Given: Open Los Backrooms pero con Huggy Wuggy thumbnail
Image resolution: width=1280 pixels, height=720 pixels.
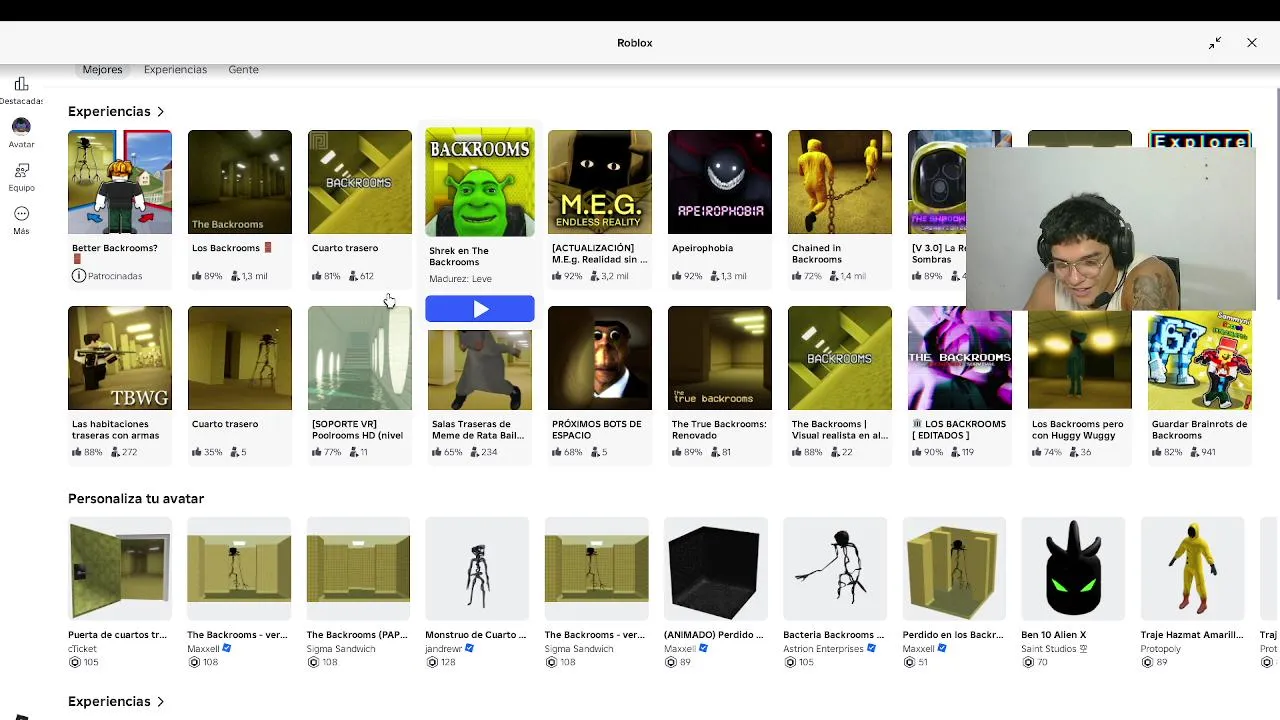Looking at the screenshot, I should click(1080, 358).
